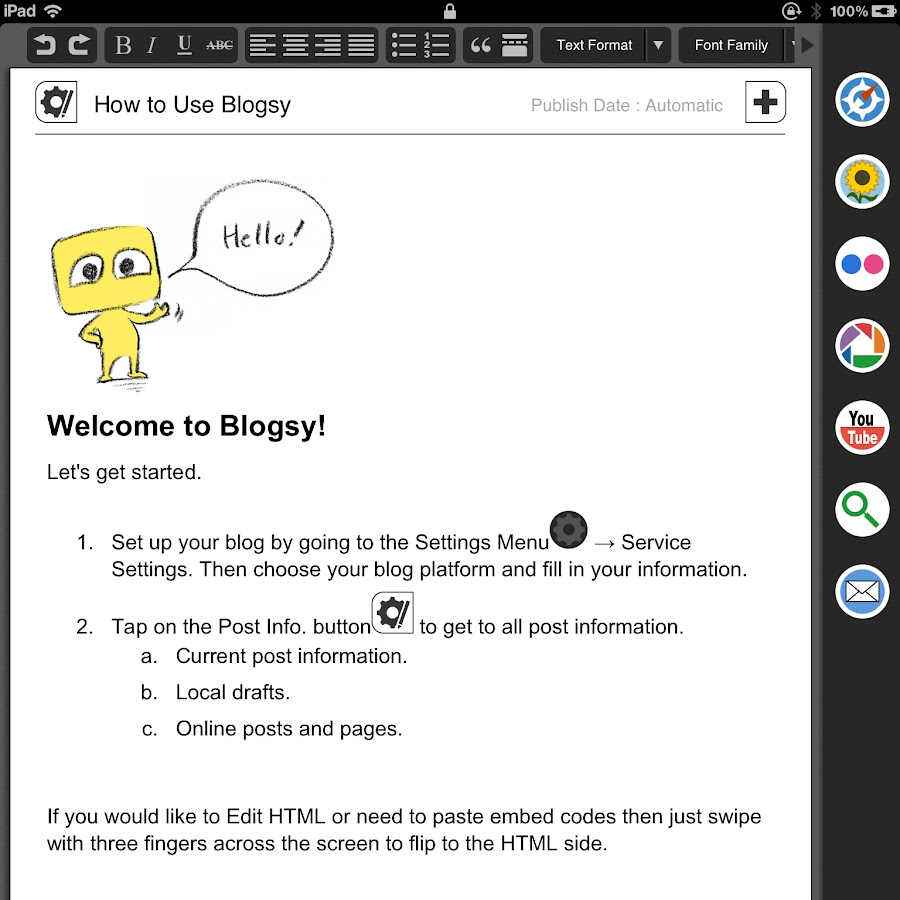Open the Font Family dropdown
Image resolution: width=900 pixels, height=900 pixels.
coord(731,45)
